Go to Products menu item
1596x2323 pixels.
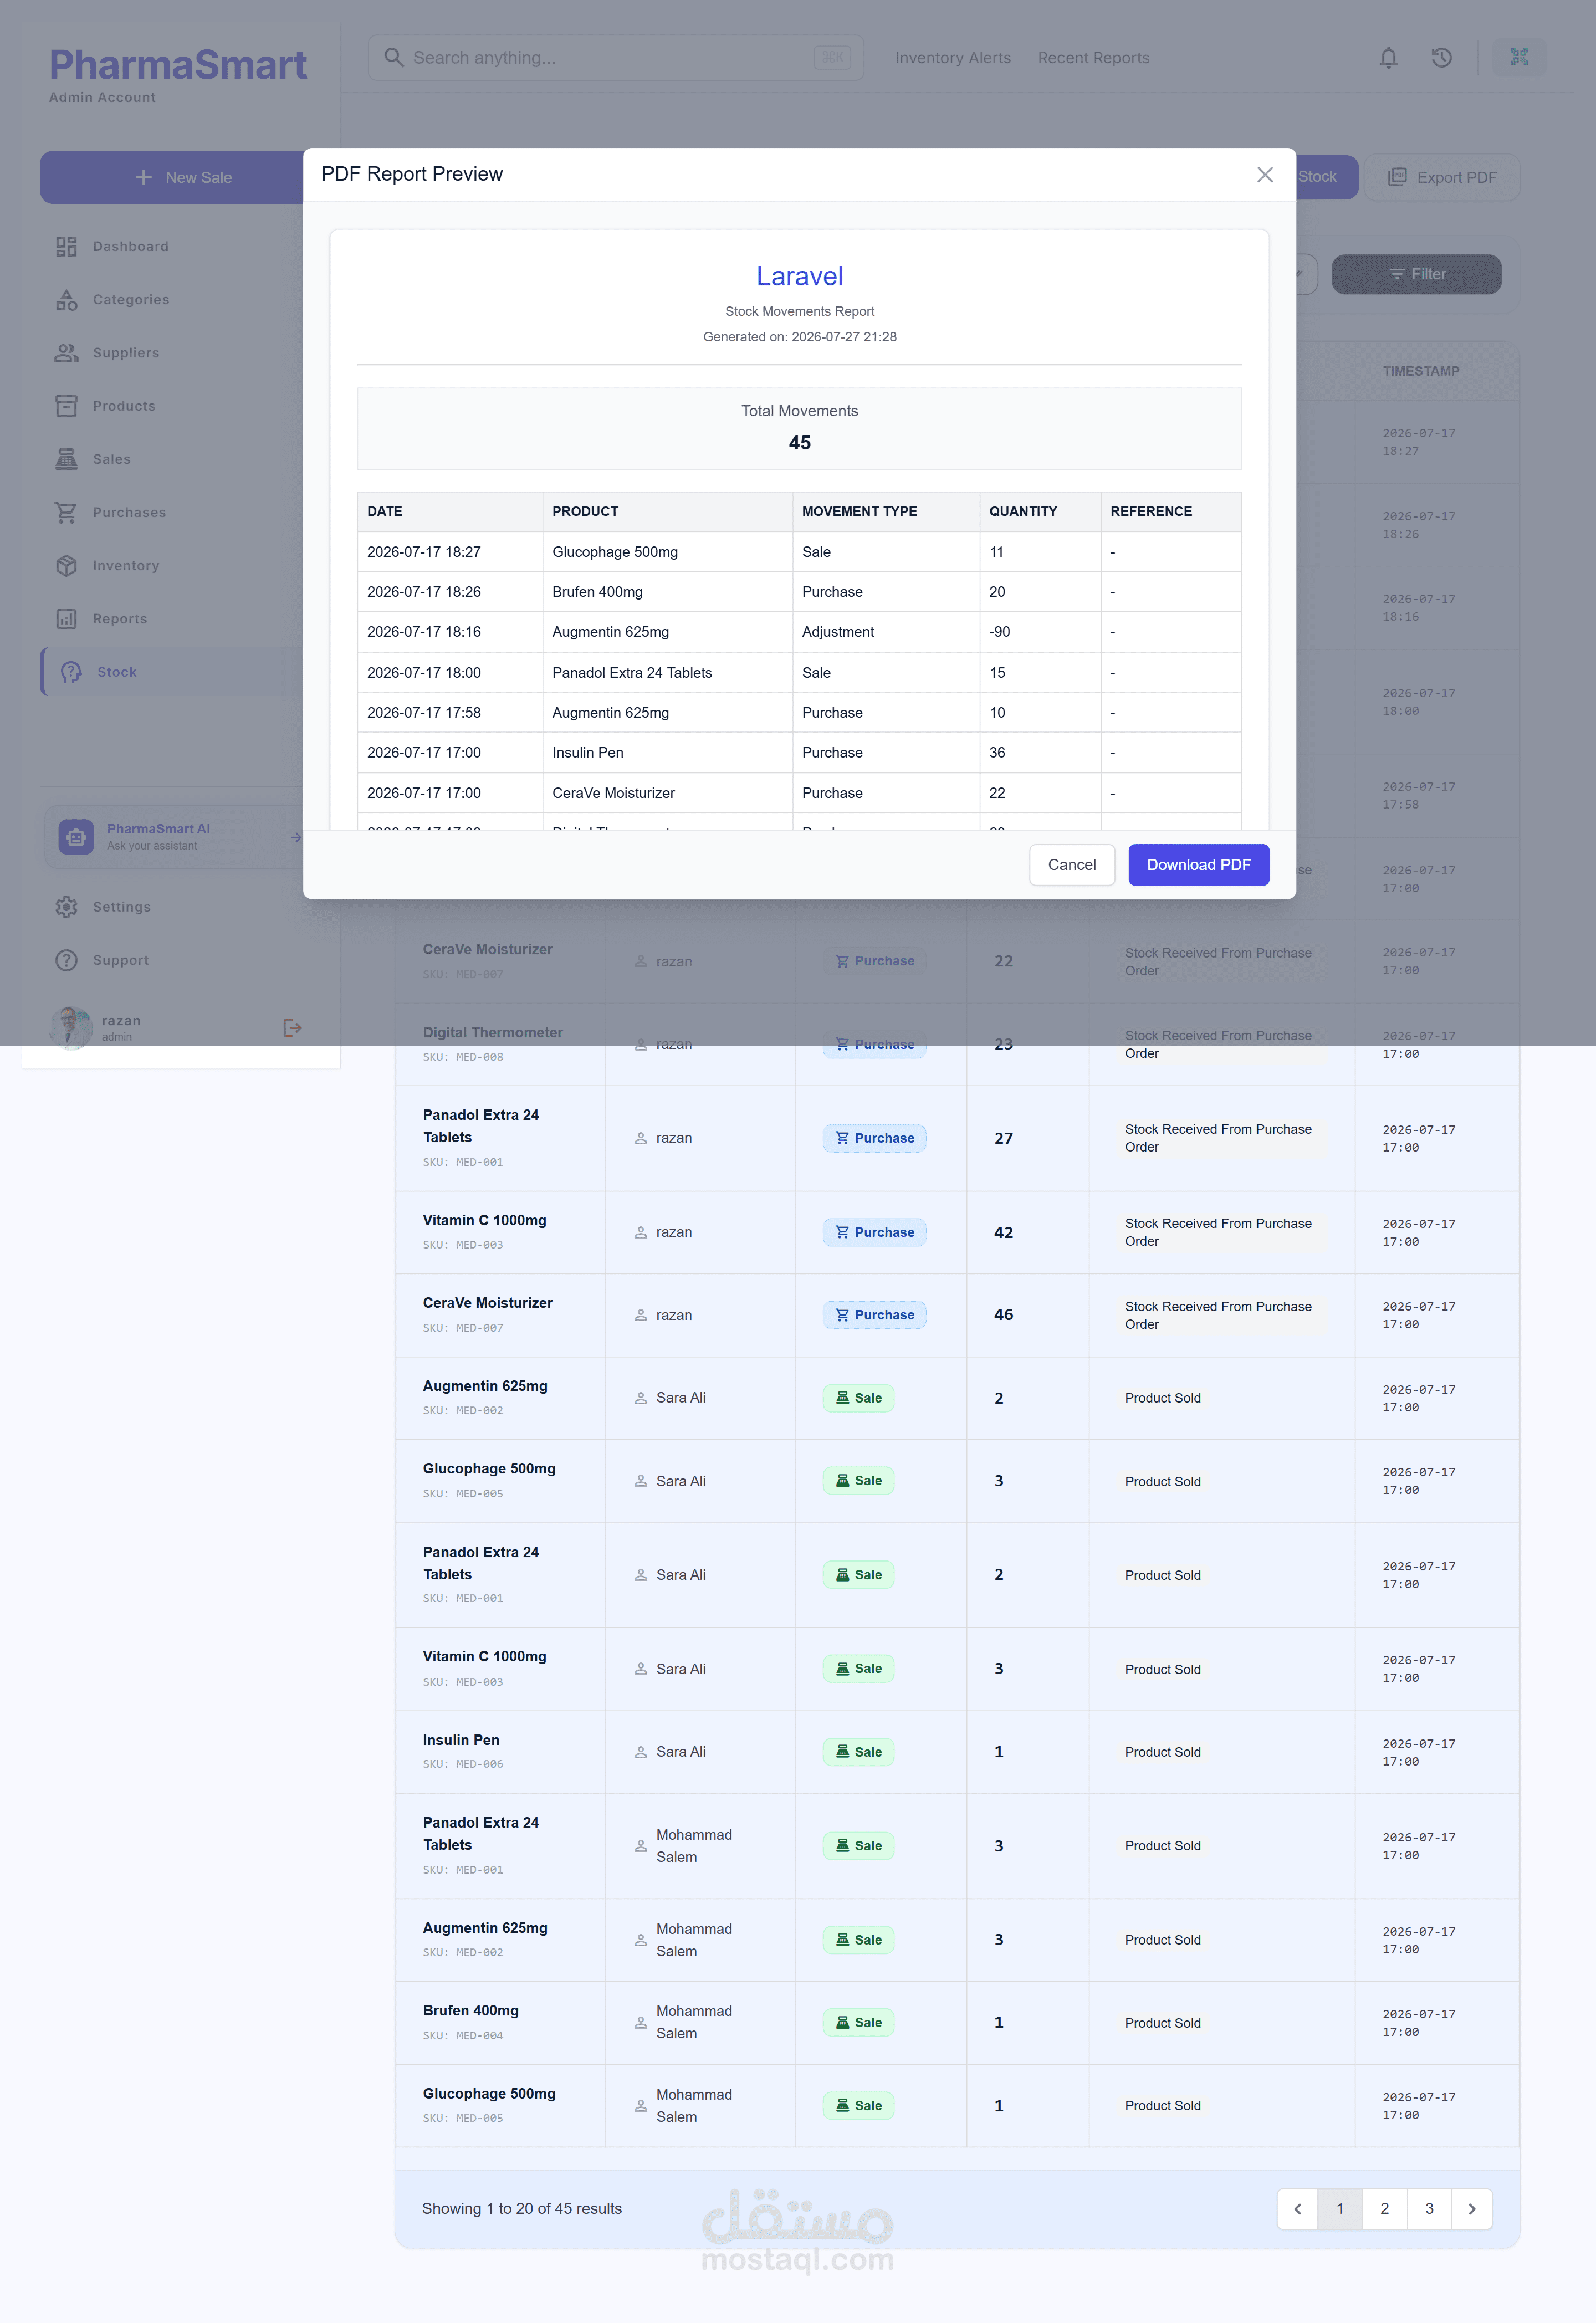click(124, 406)
